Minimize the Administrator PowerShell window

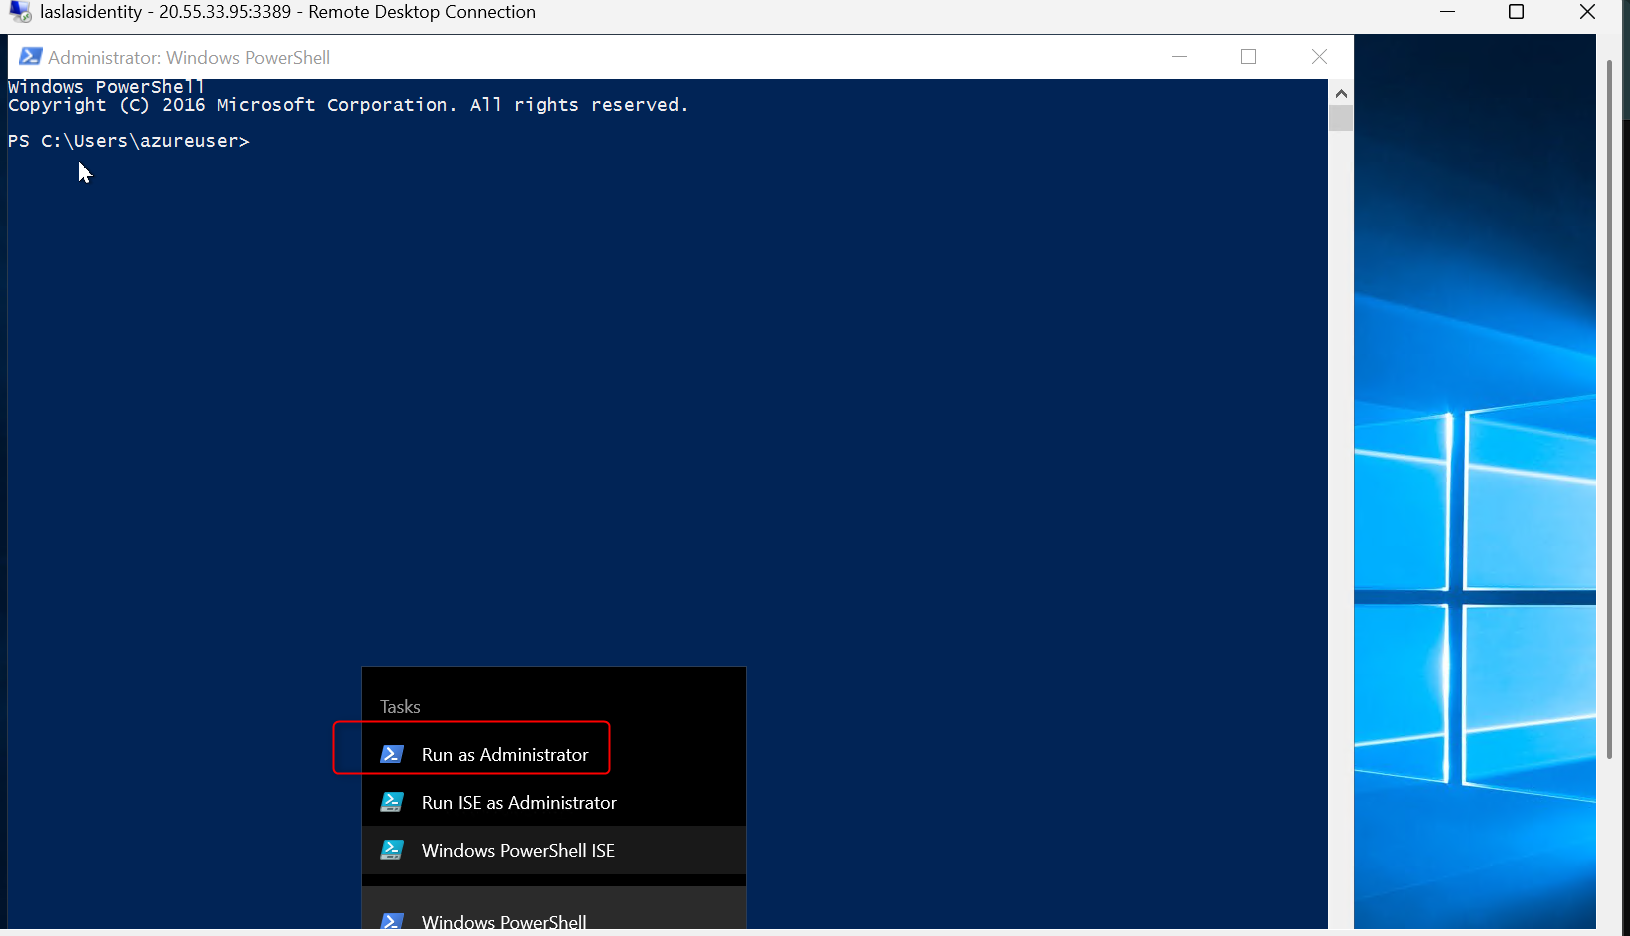pos(1179,57)
